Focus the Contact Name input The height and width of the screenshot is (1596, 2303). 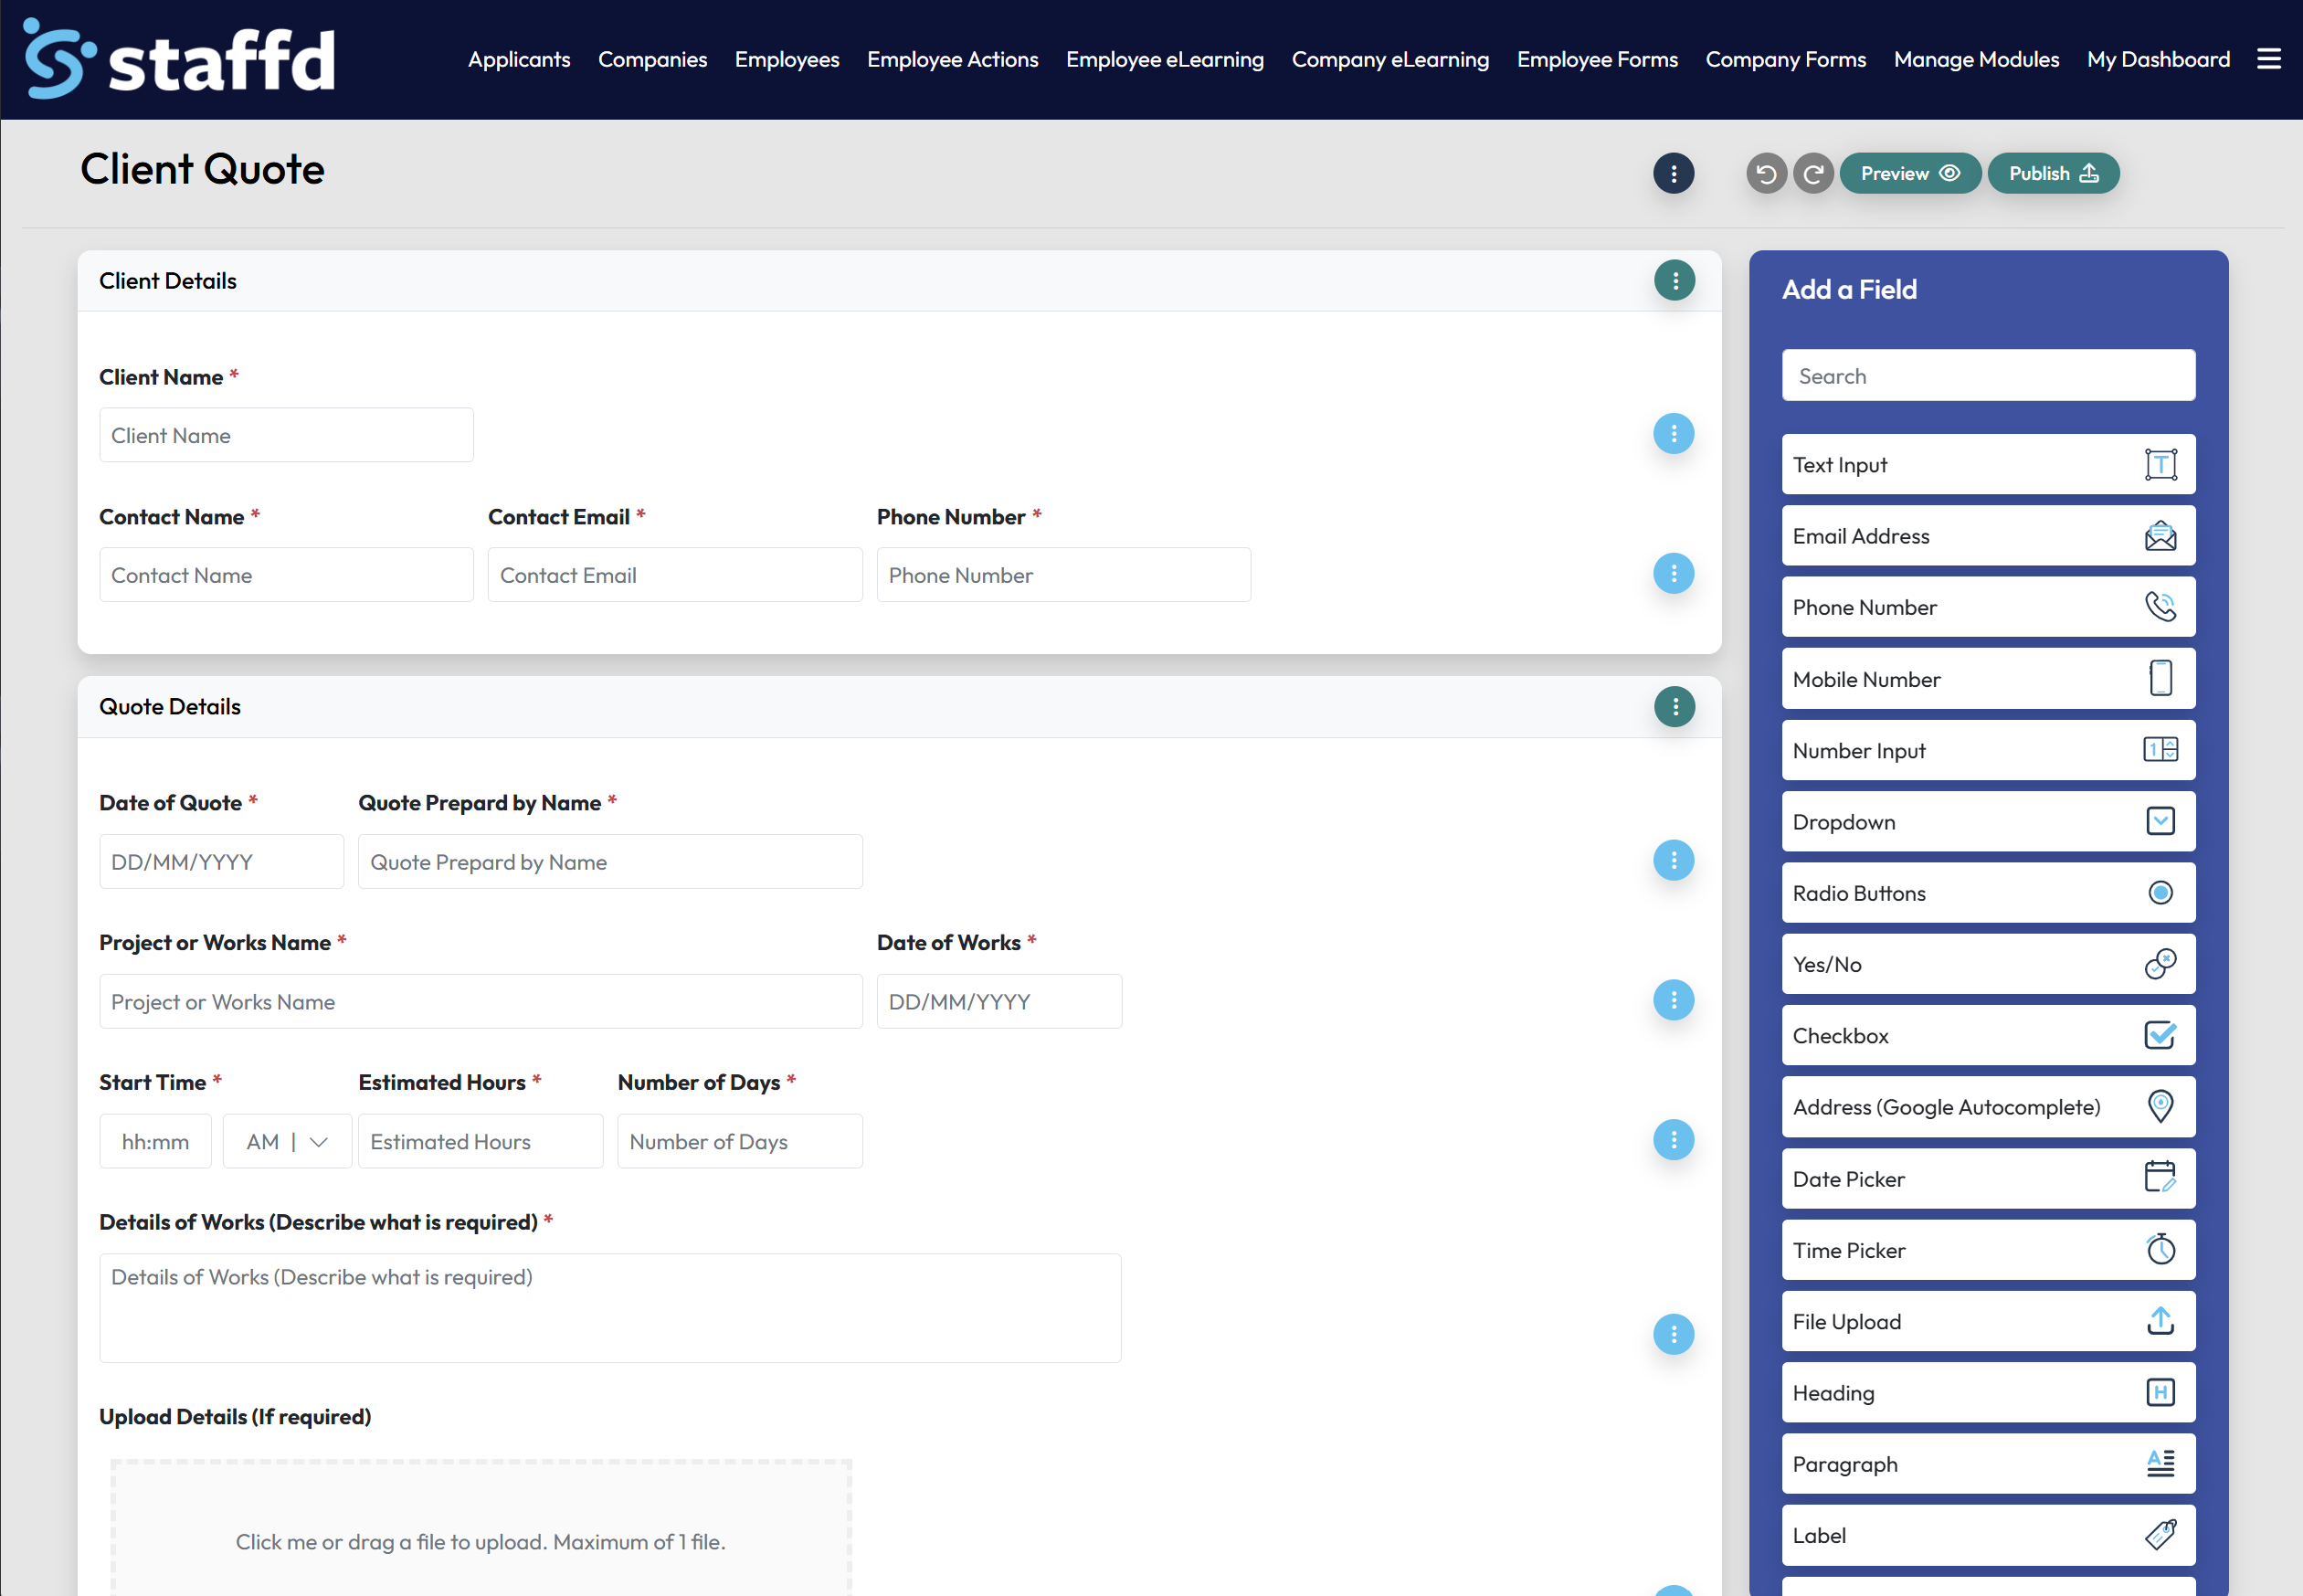pos(286,575)
